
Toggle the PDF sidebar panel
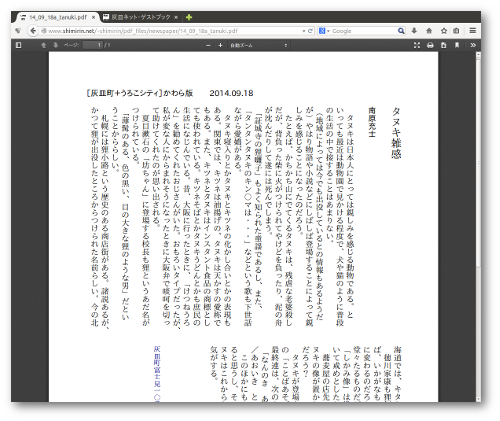tap(19, 45)
